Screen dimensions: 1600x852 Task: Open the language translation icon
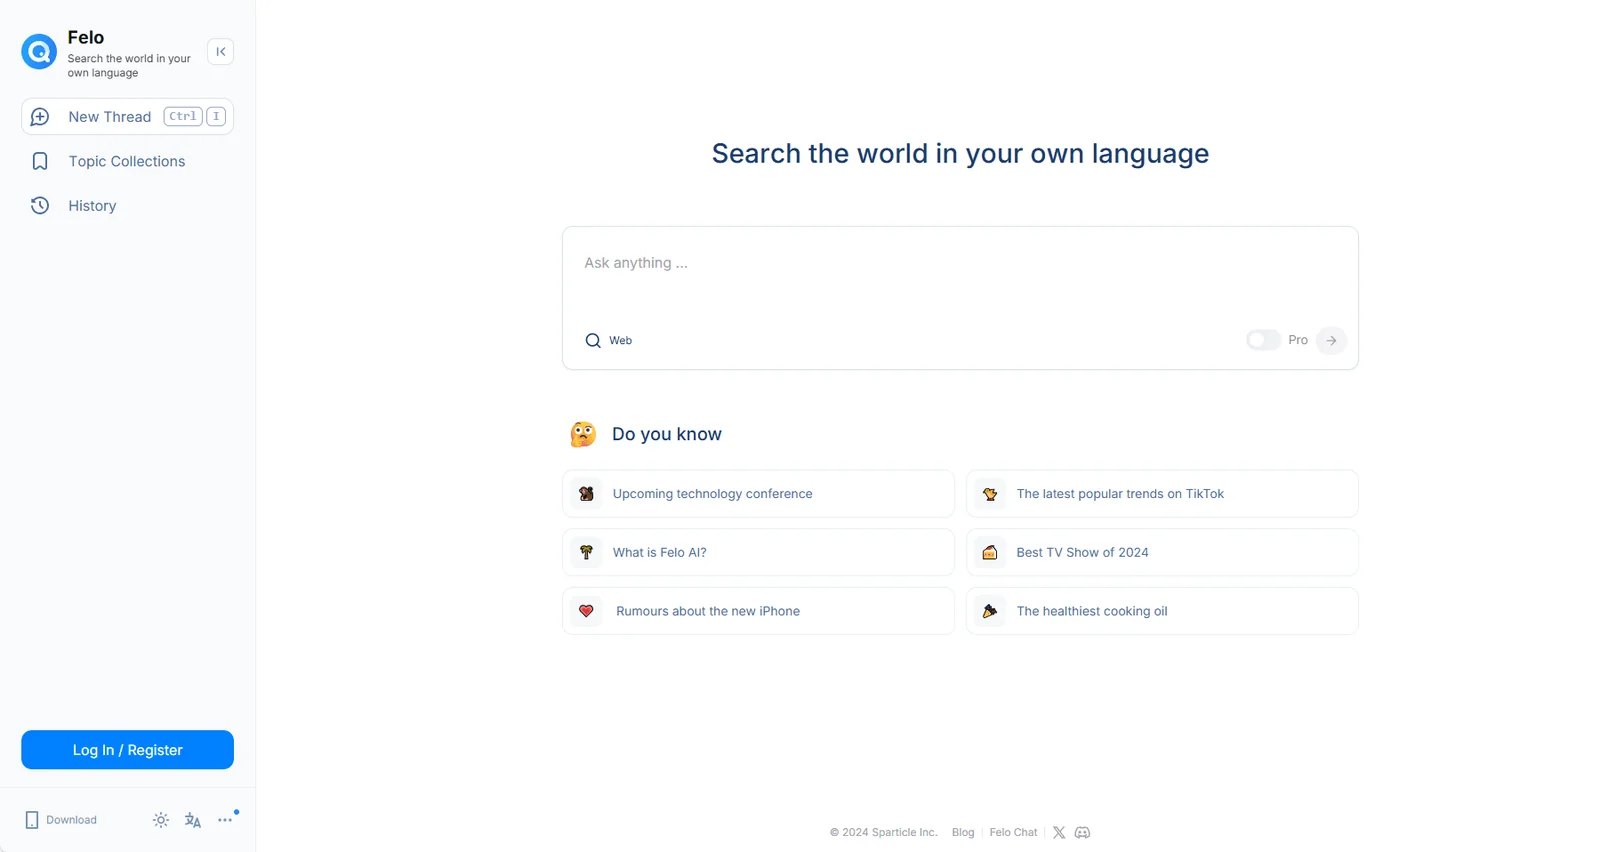[193, 820]
